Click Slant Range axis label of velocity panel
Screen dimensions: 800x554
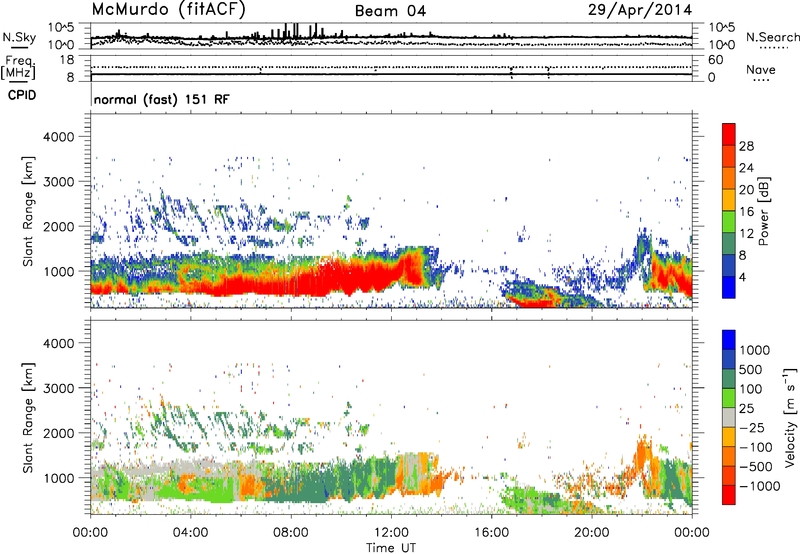tap(28, 418)
